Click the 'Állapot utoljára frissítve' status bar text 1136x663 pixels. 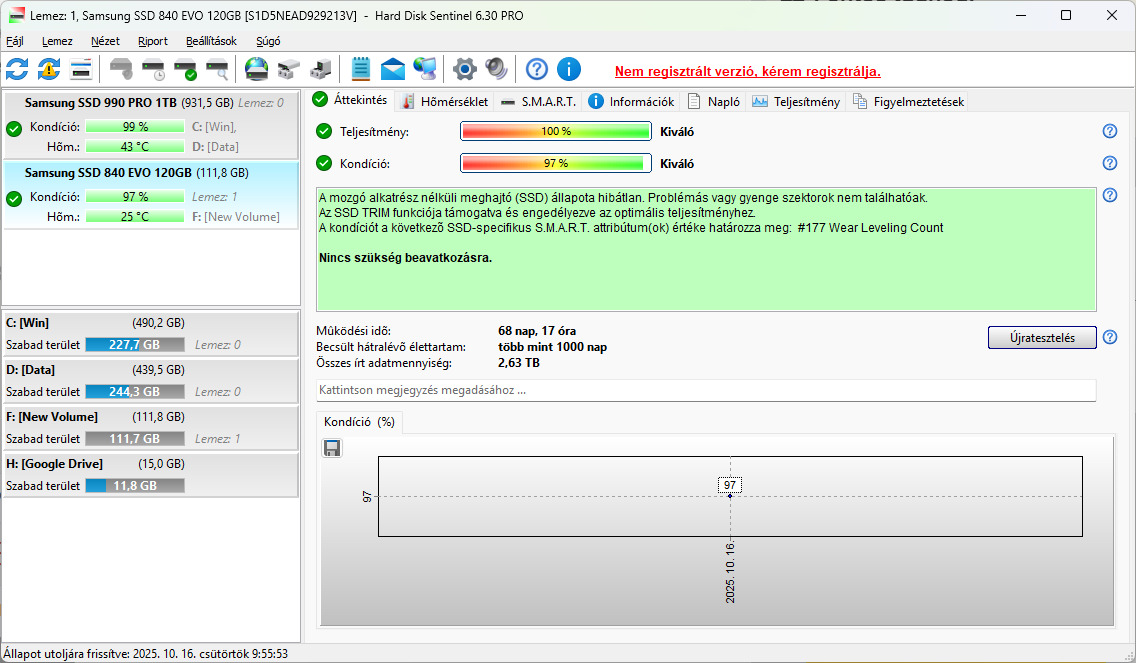pyautogui.click(x=146, y=654)
